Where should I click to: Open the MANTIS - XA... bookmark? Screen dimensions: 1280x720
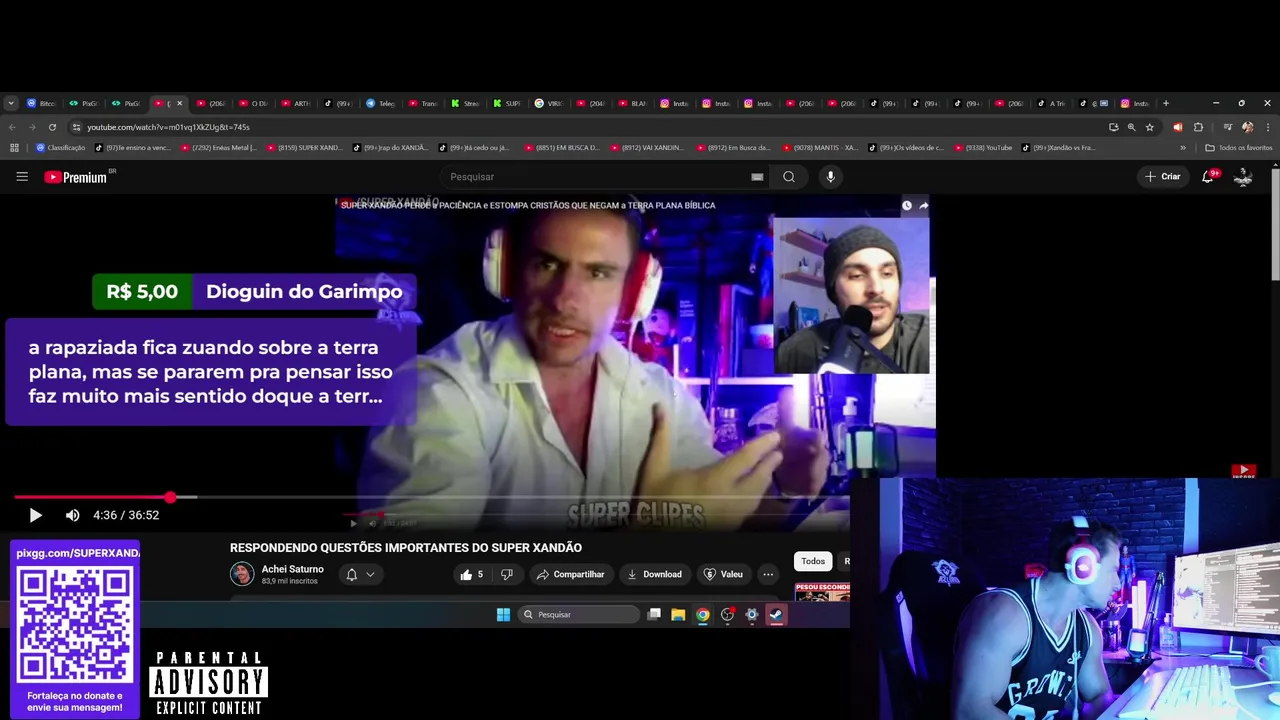[x=820, y=148]
